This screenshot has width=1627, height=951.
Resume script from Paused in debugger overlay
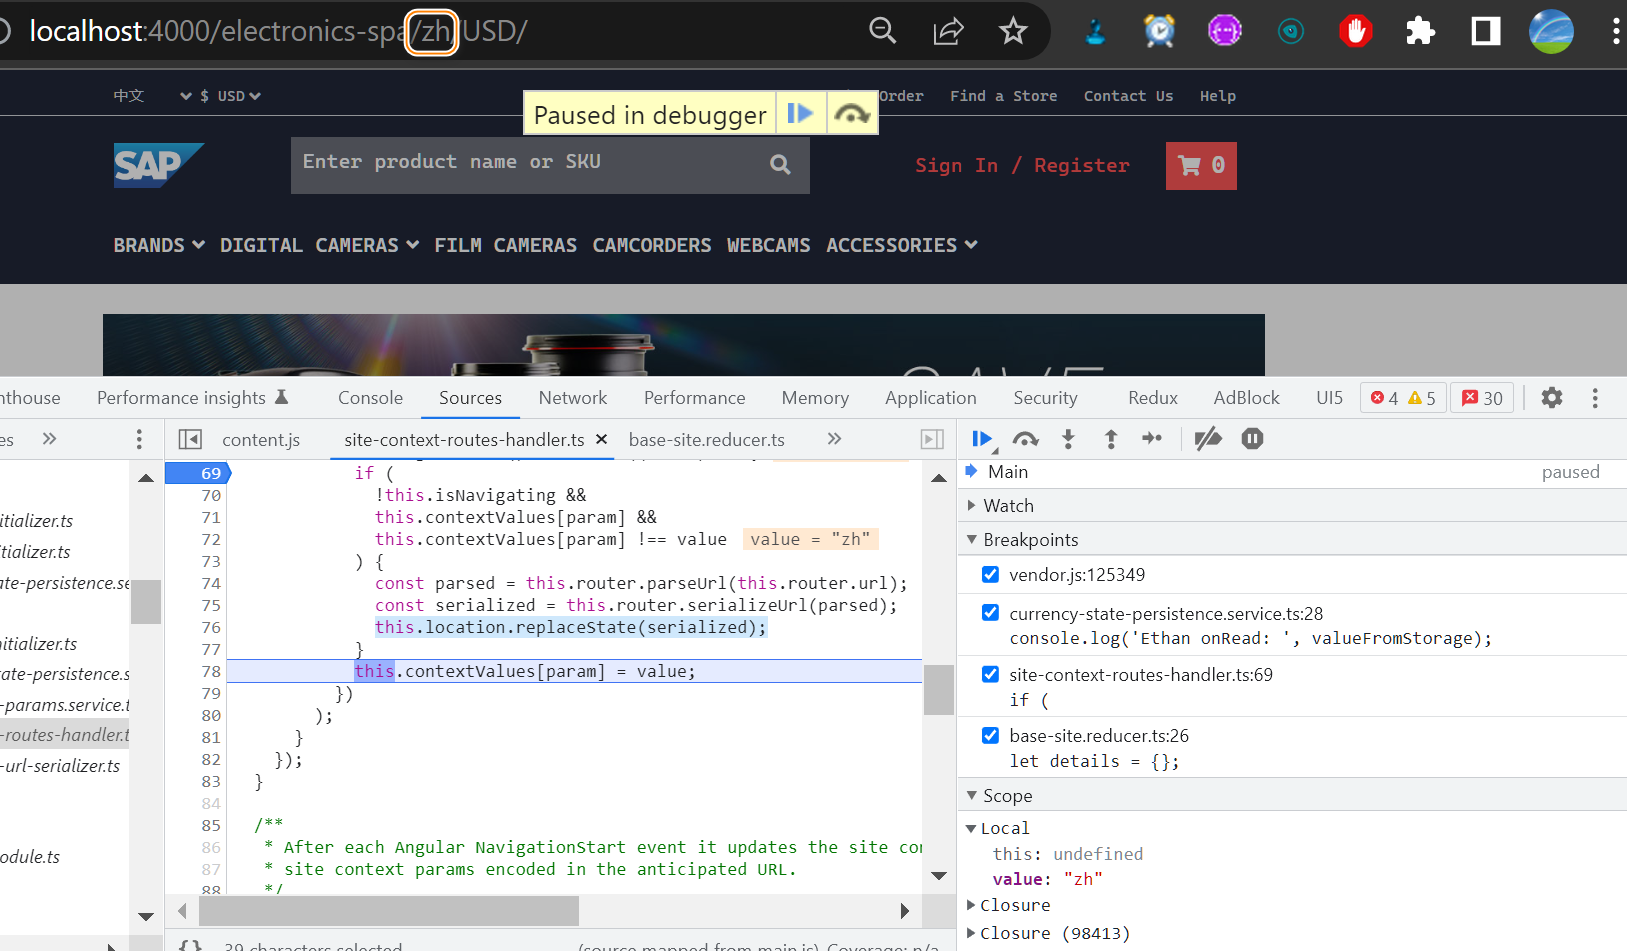click(x=800, y=113)
